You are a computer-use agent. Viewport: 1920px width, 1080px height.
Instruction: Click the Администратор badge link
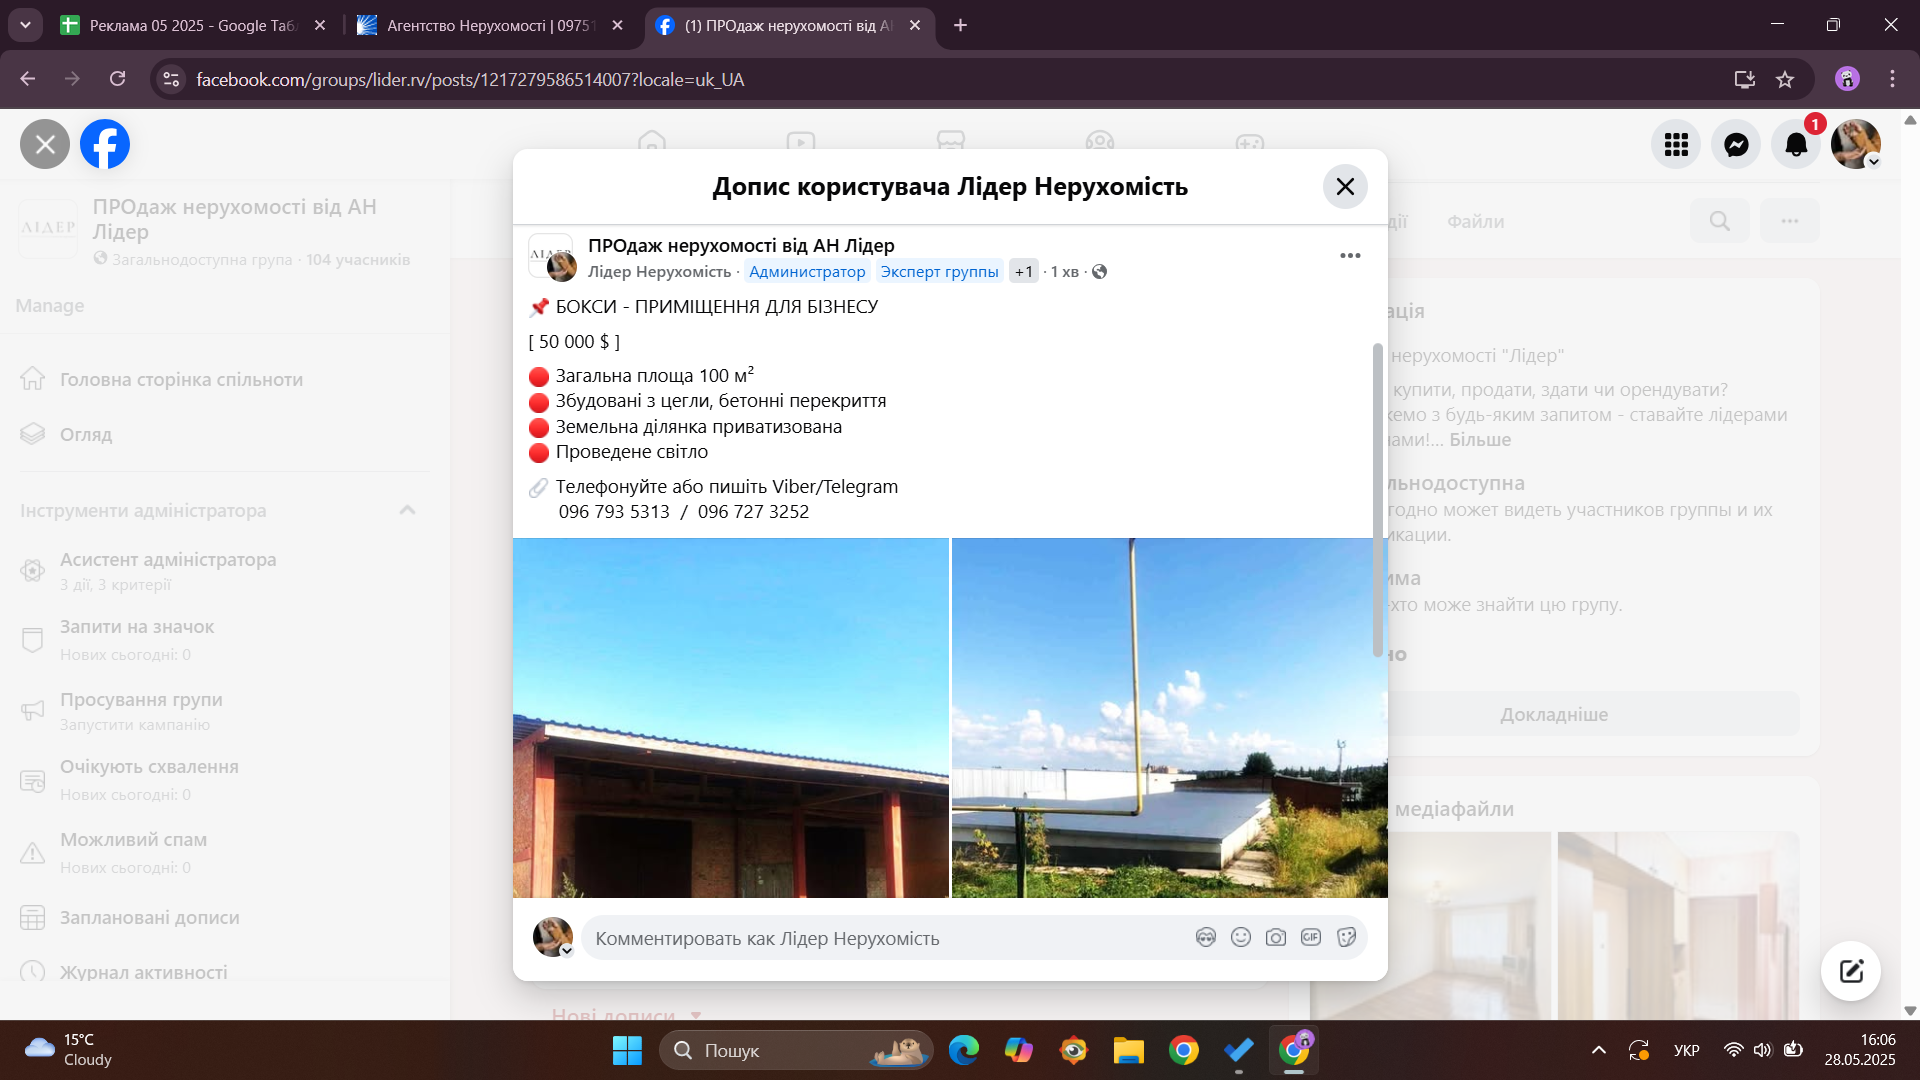807,272
